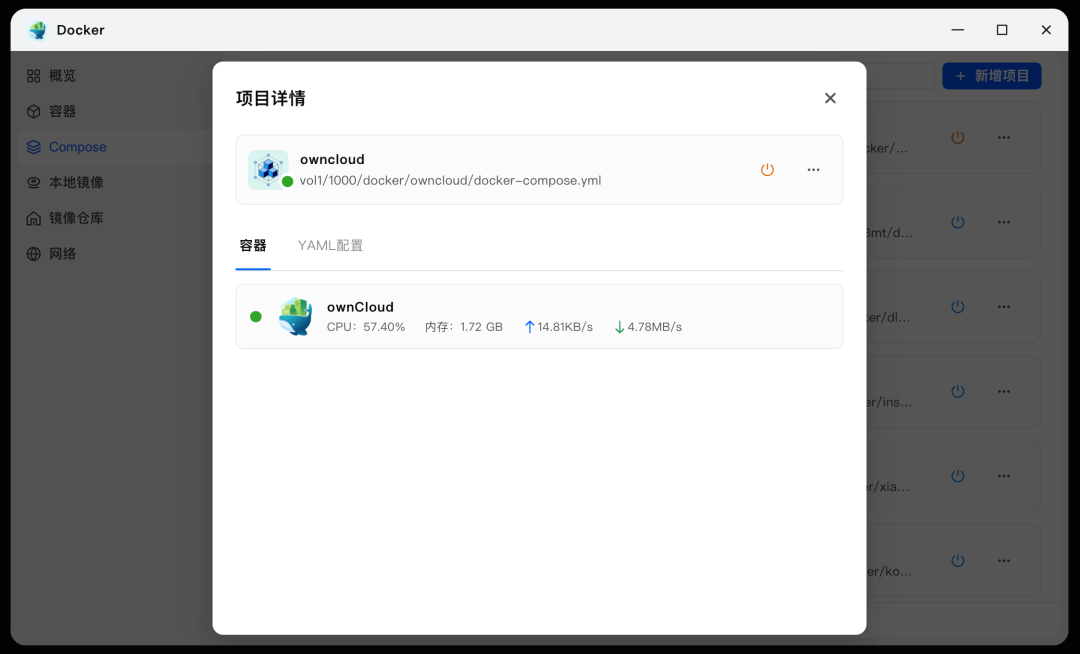
Task: Toggle power button of second background project
Action: coord(957,222)
